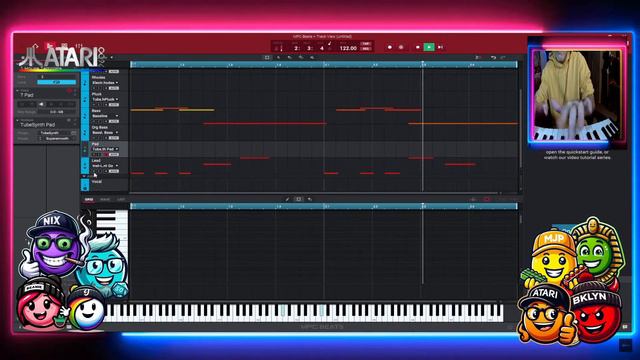
Task: Click the tempo field showing 122.00
Action: click(x=348, y=48)
